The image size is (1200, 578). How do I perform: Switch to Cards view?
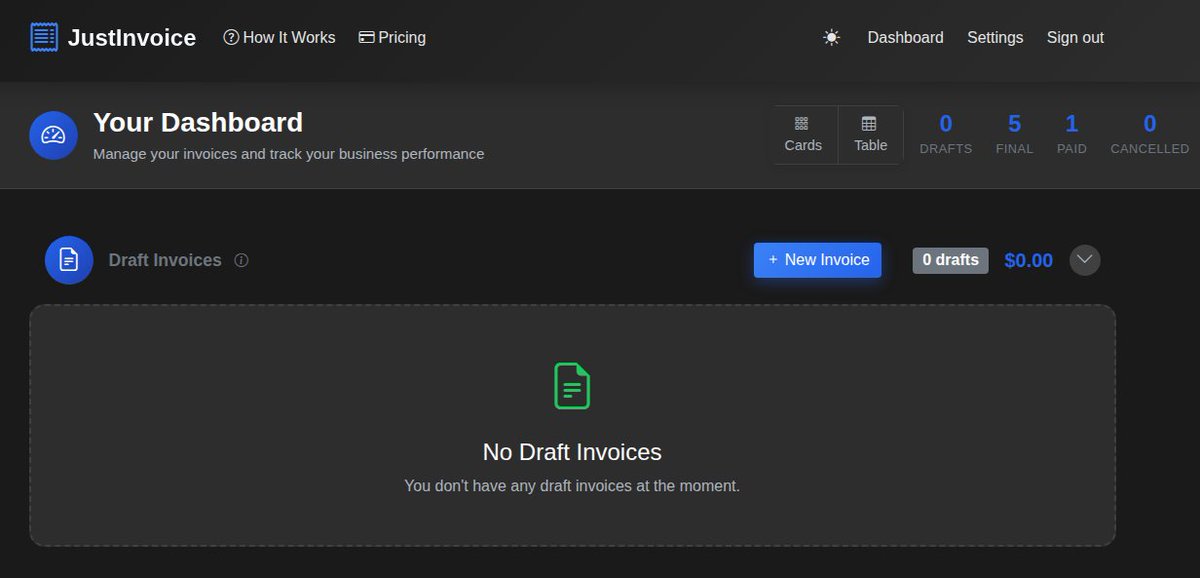pyautogui.click(x=803, y=135)
